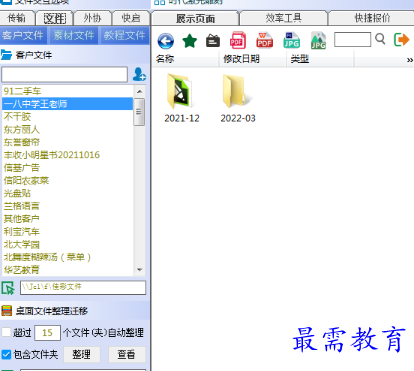Open the 2021-12 folder

[x=181, y=98]
